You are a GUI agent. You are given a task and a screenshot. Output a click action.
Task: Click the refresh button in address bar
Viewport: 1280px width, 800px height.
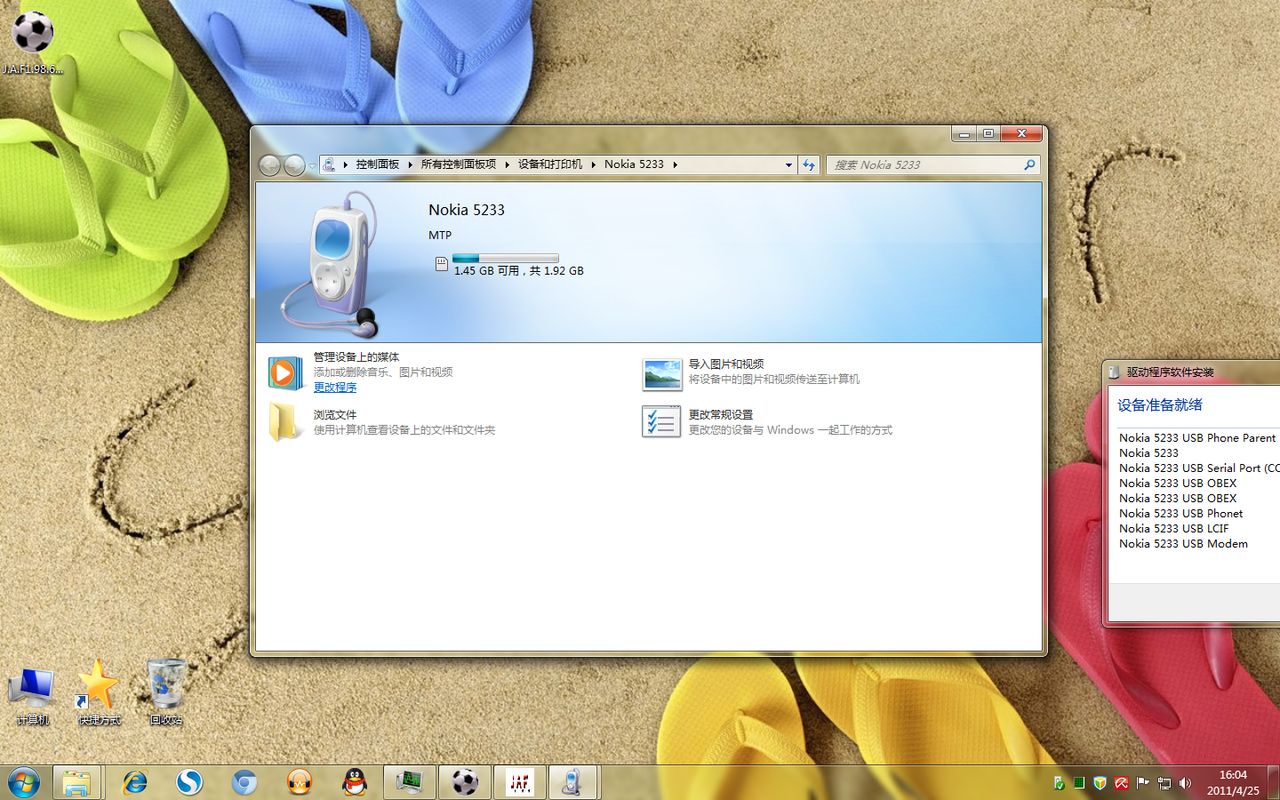(809, 165)
